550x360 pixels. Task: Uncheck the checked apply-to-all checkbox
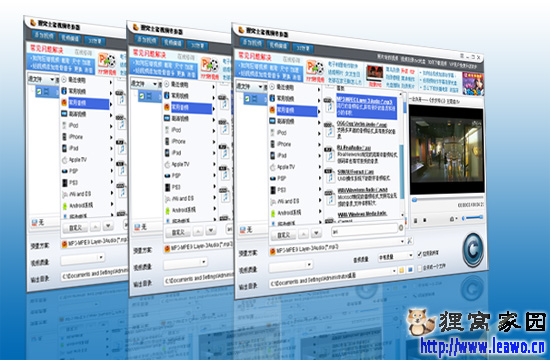(x=420, y=254)
